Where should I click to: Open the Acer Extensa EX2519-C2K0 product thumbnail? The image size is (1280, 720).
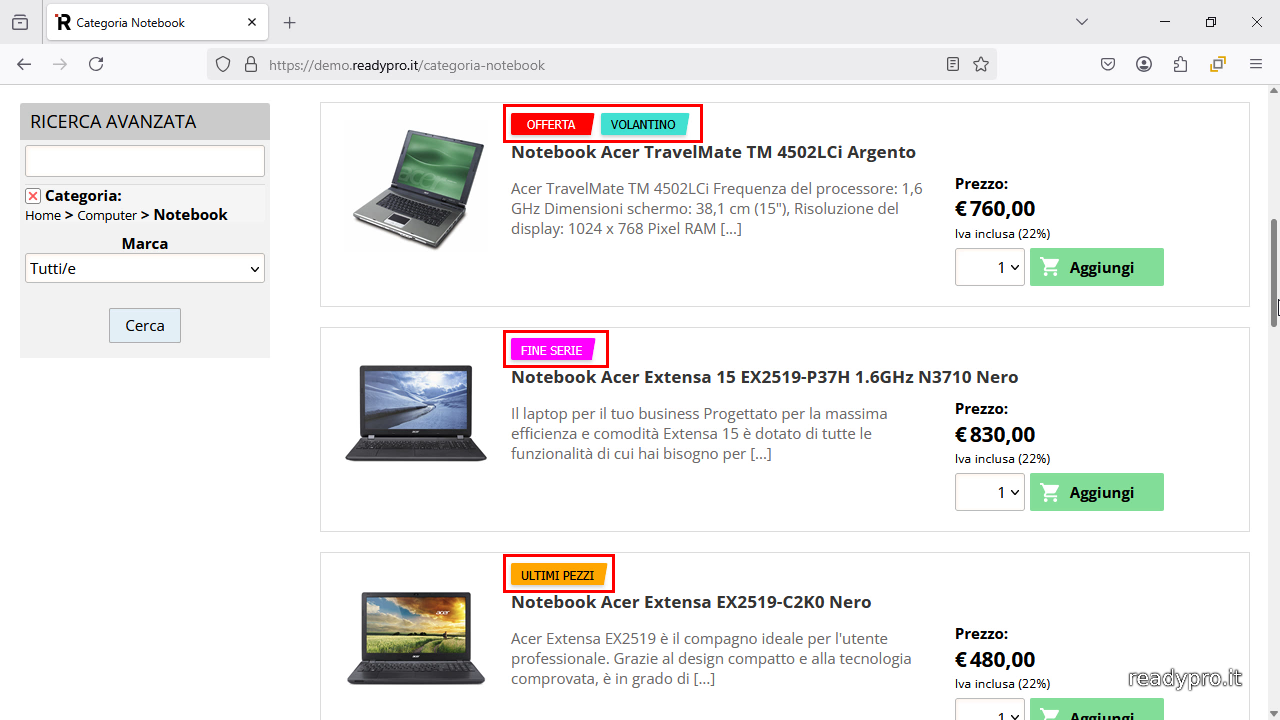pos(416,638)
